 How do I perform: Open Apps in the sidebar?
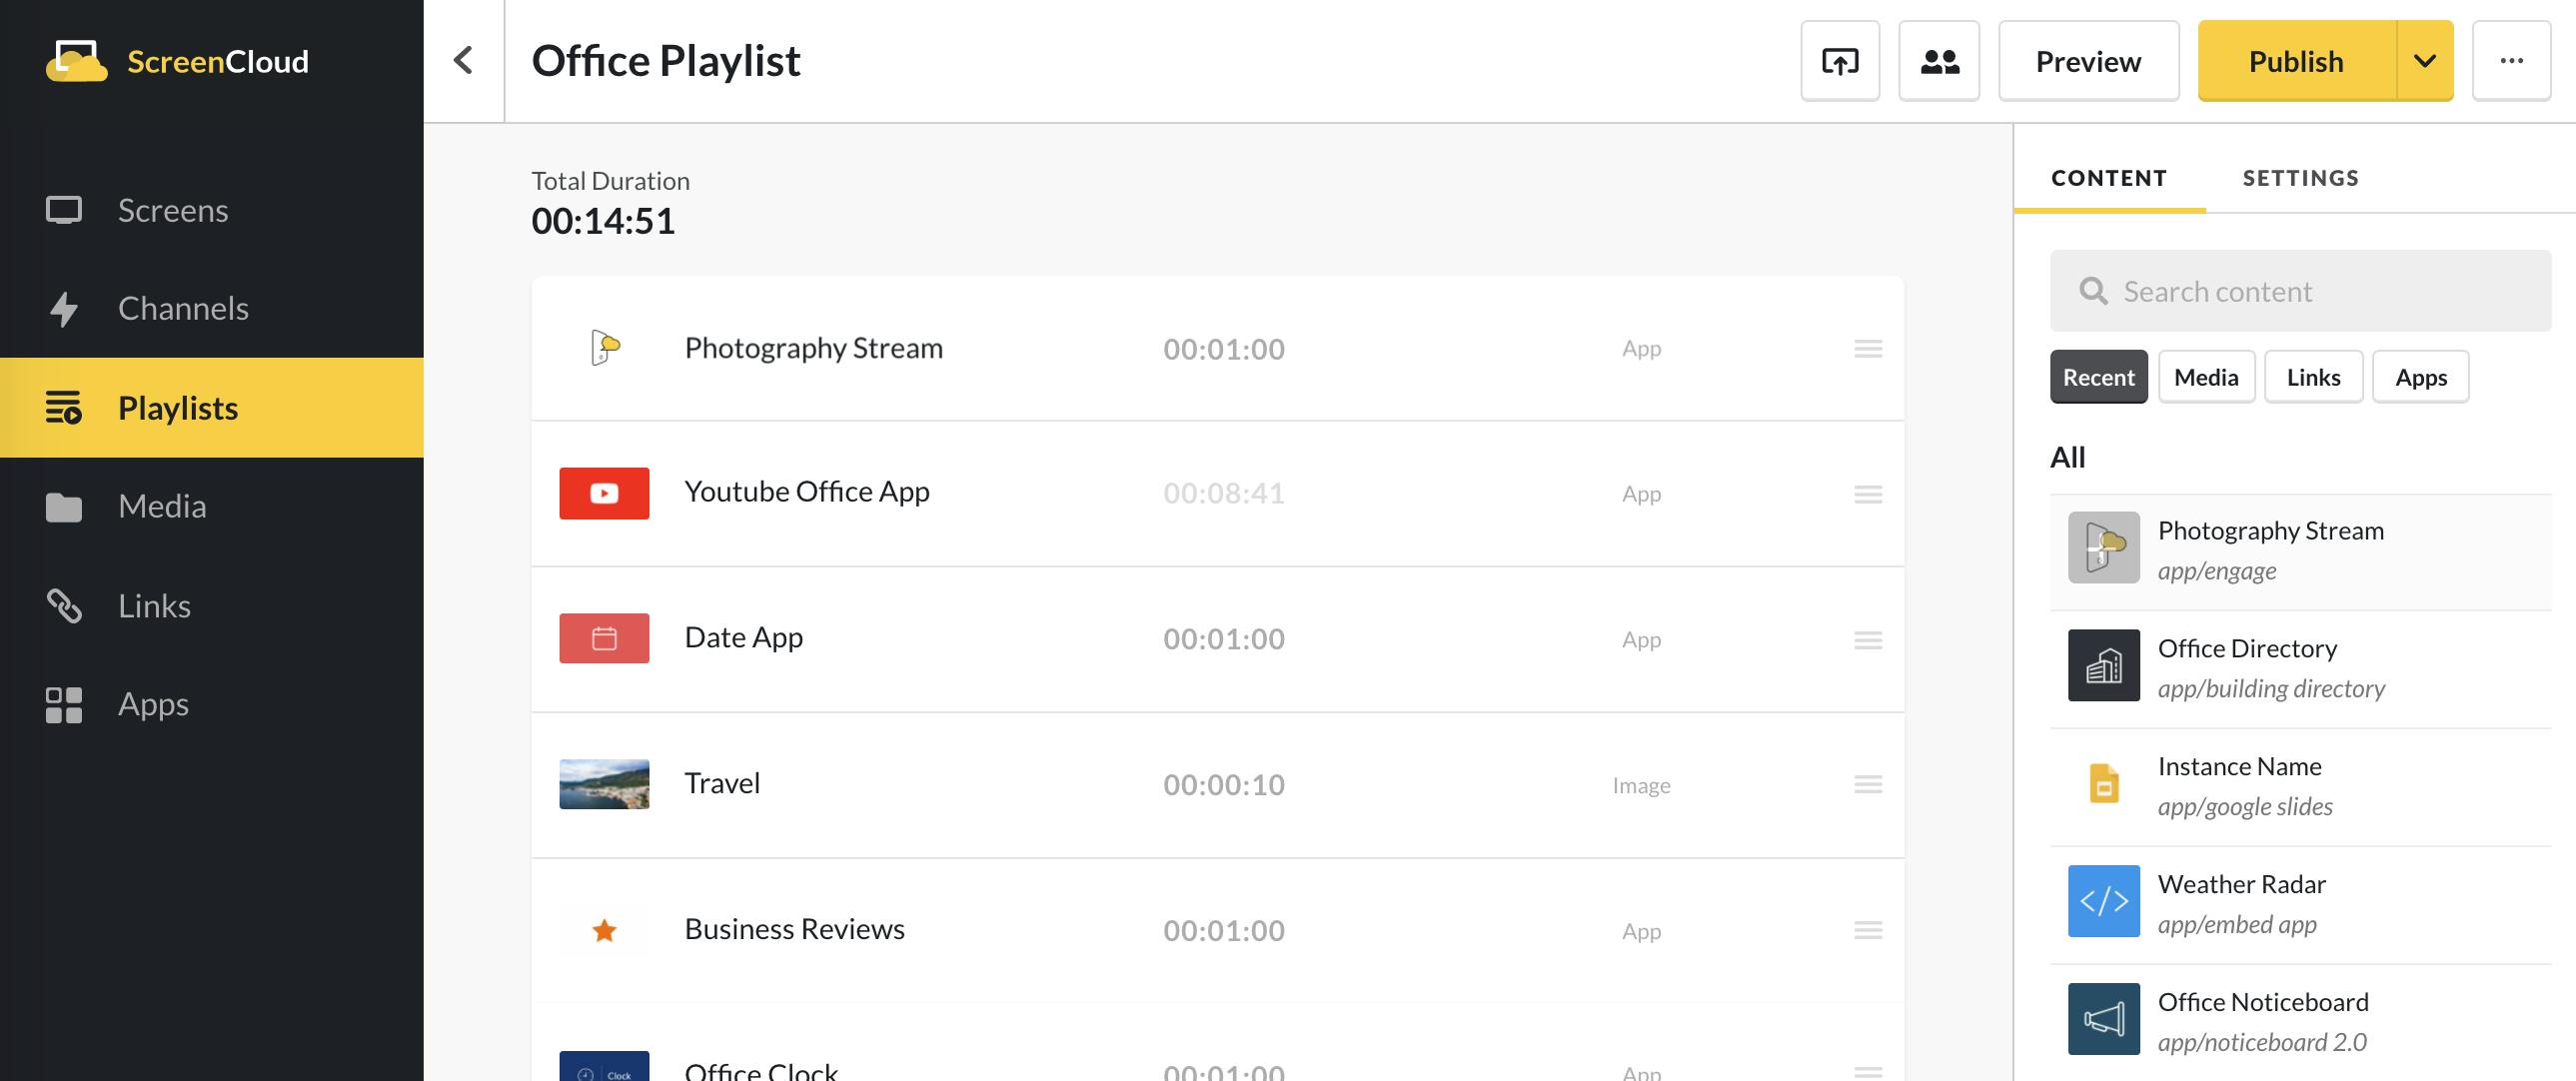tap(212, 705)
